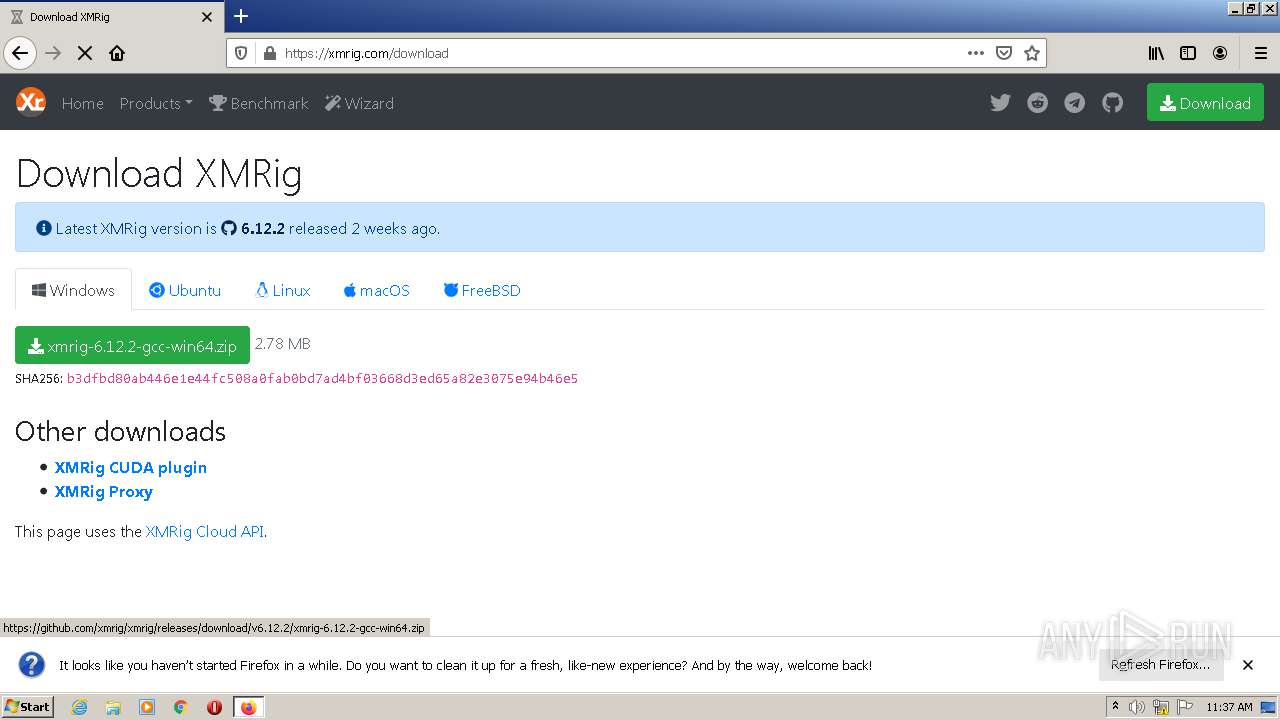The height and width of the screenshot is (720, 1280).
Task: Open XMRig Twitter icon link
Action: 1000,103
